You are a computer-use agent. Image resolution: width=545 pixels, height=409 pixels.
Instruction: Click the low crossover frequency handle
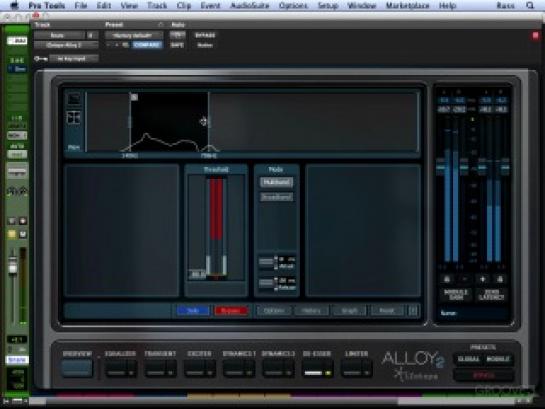130,122
